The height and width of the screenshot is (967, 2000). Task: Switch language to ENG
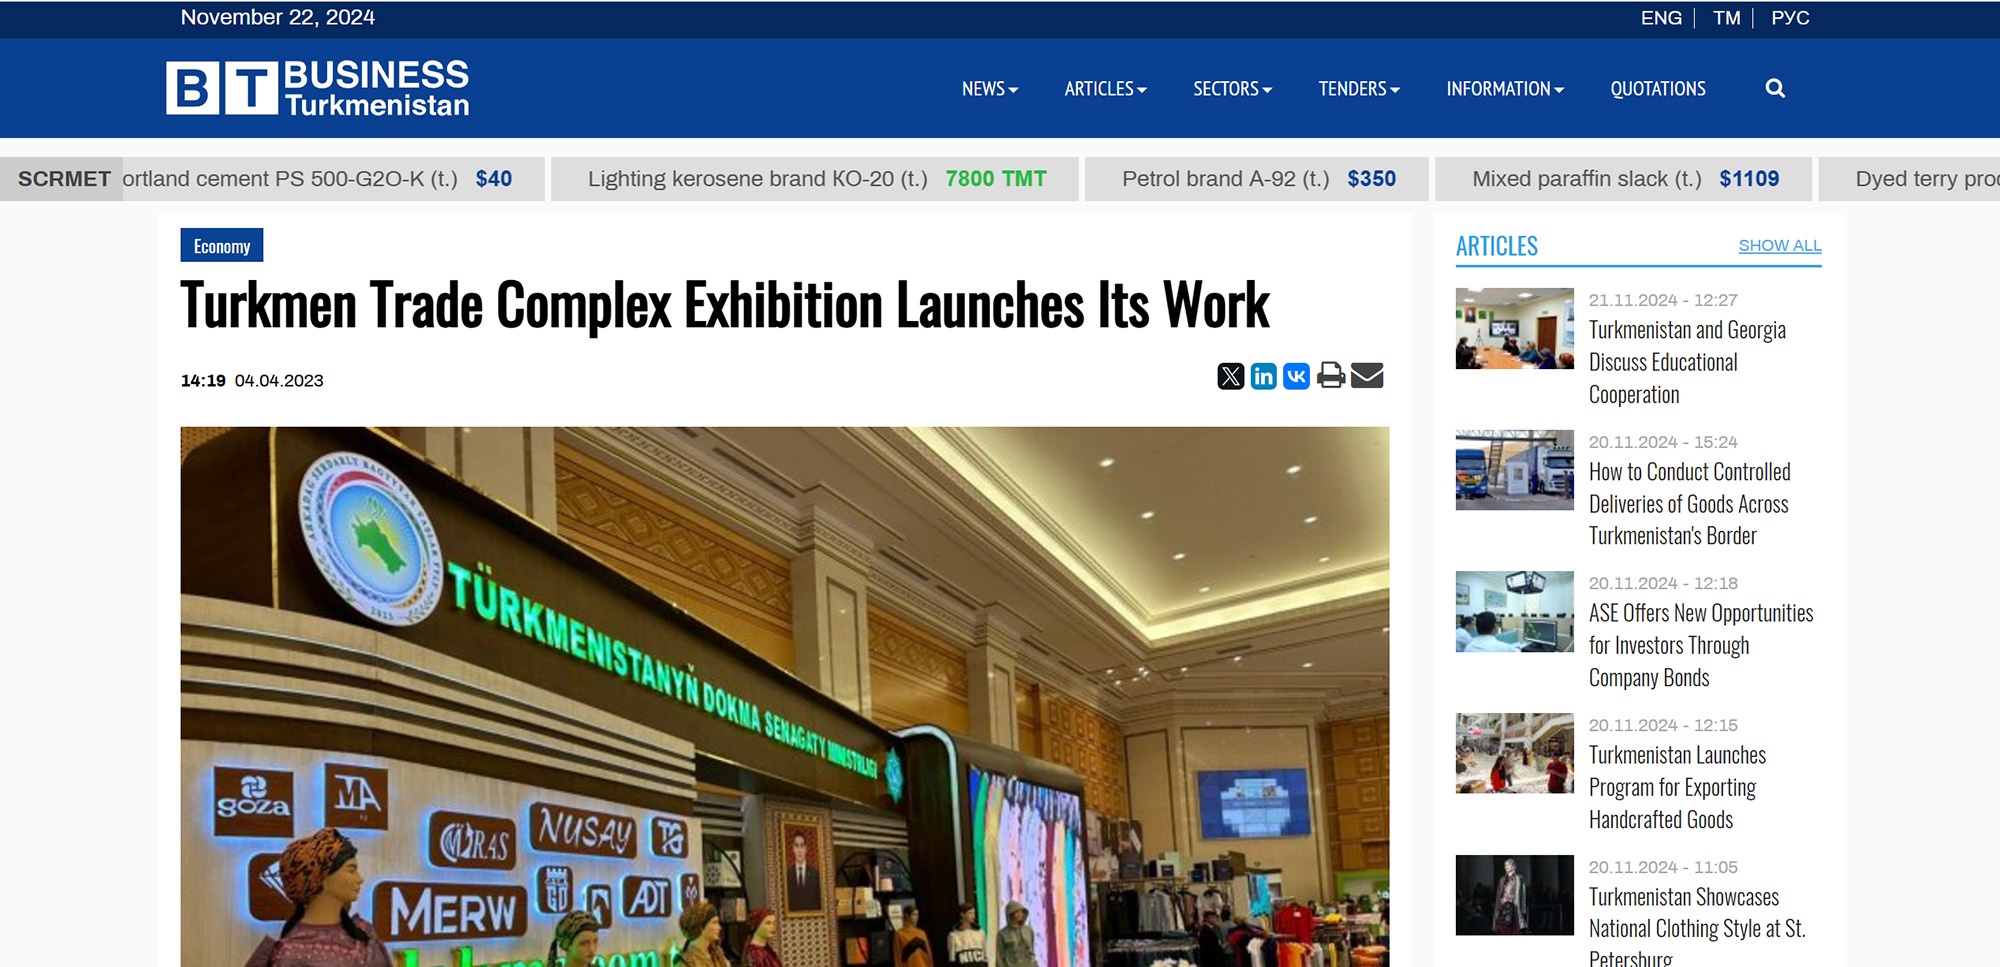1661,18
